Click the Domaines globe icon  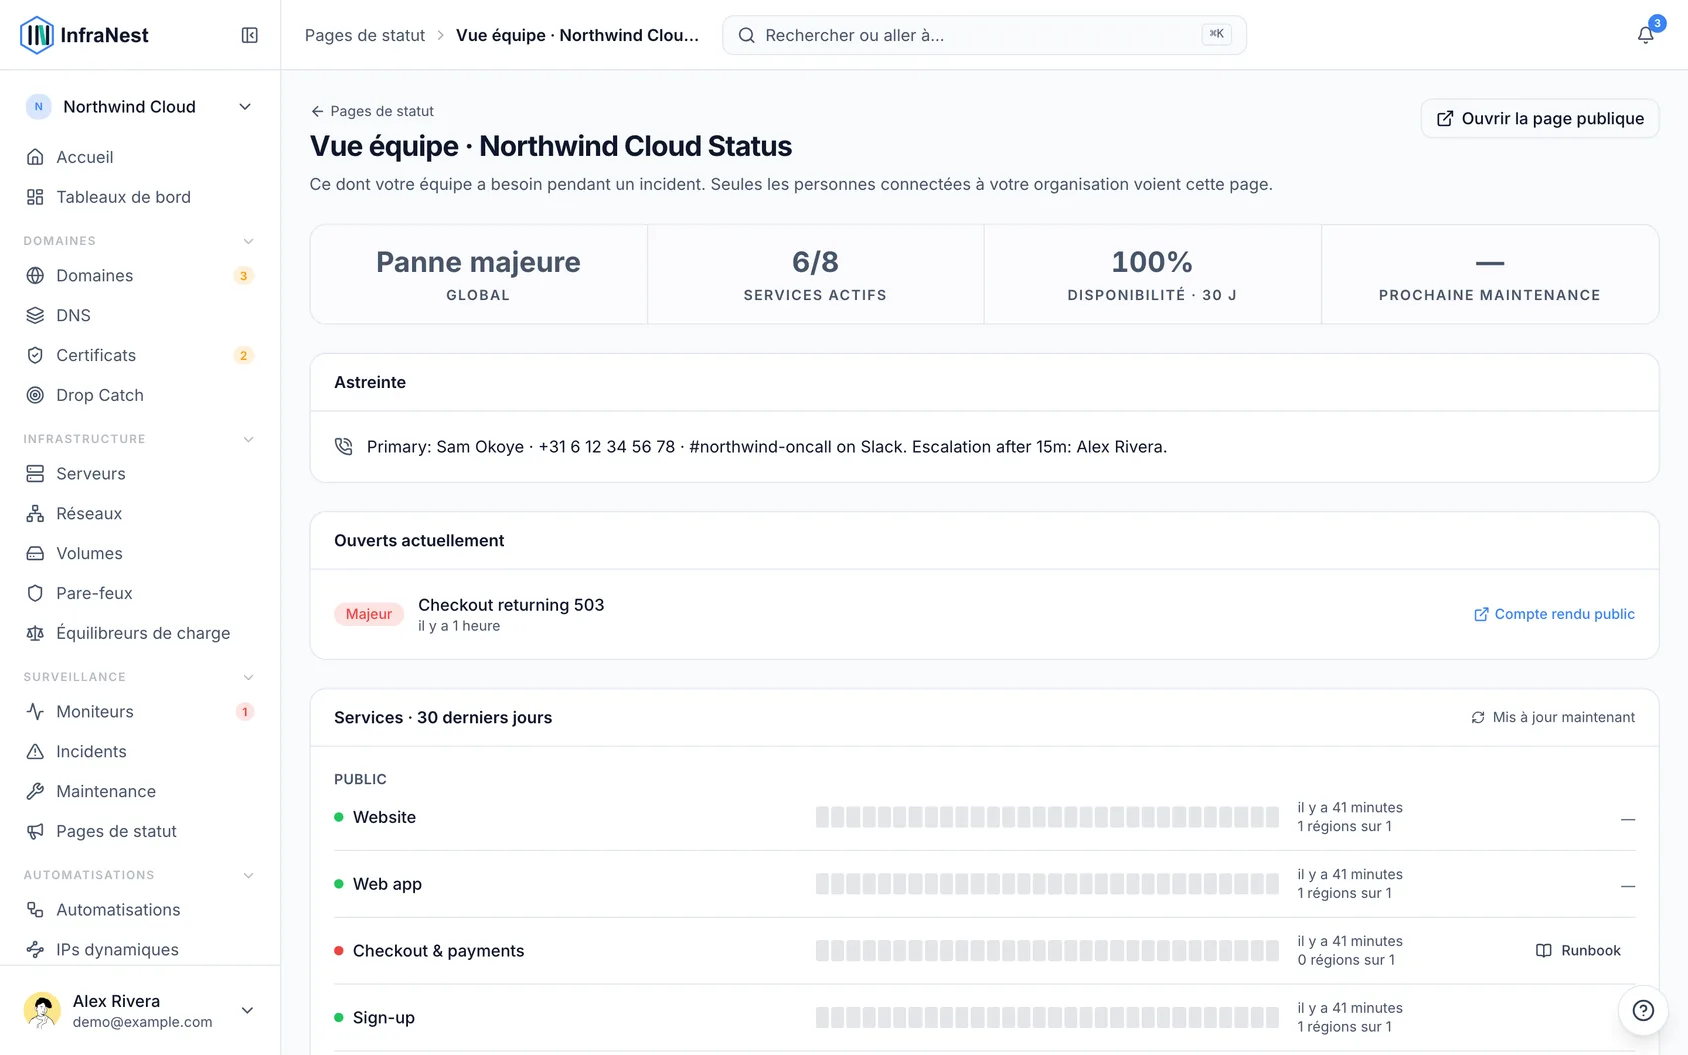[35, 275]
